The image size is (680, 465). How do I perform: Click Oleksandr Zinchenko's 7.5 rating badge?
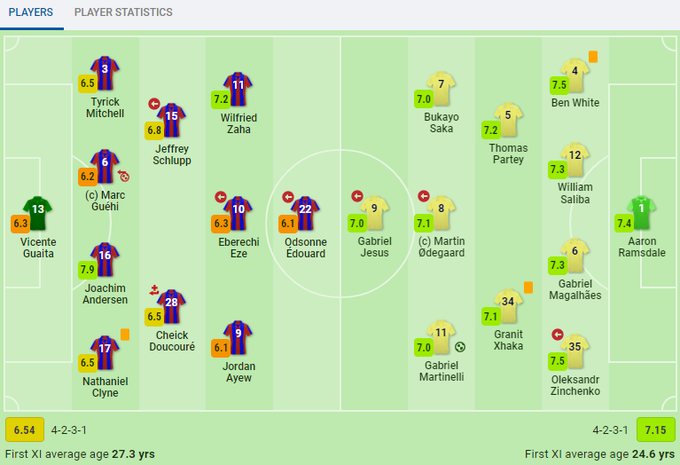point(558,361)
